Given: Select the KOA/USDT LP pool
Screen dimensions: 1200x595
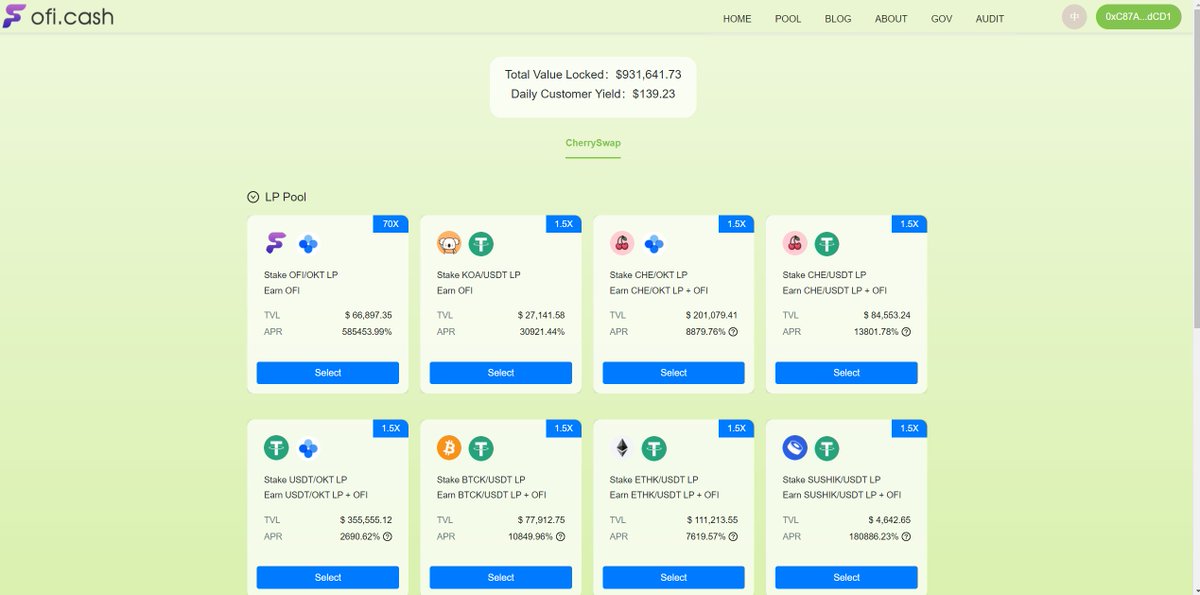Looking at the screenshot, I should pyautogui.click(x=501, y=373).
